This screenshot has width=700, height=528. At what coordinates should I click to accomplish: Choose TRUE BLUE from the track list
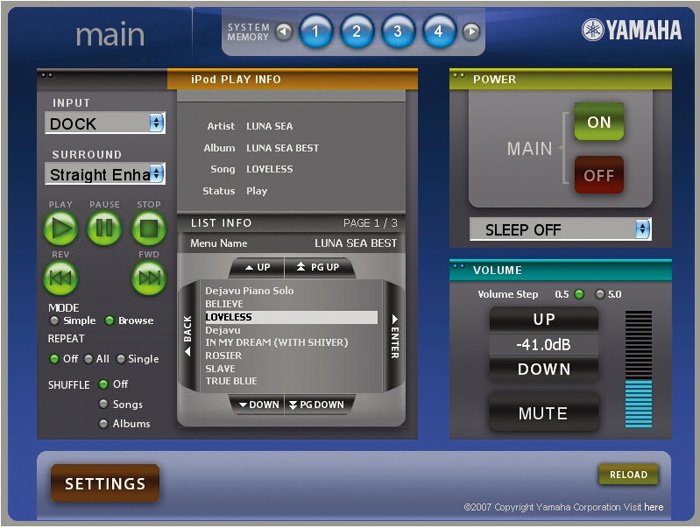coord(231,381)
